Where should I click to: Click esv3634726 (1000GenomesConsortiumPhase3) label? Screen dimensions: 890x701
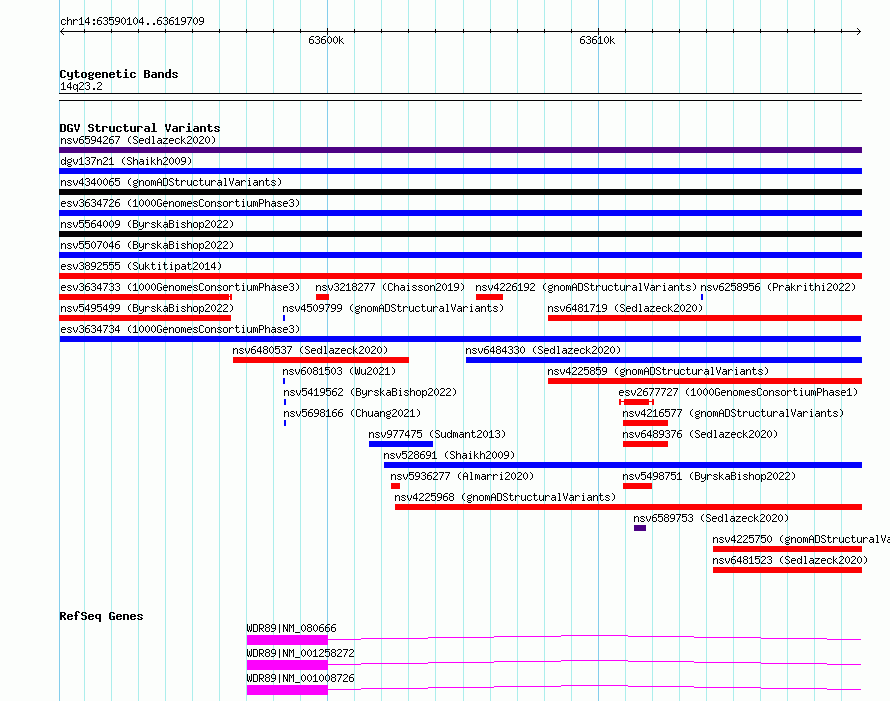[180, 203]
